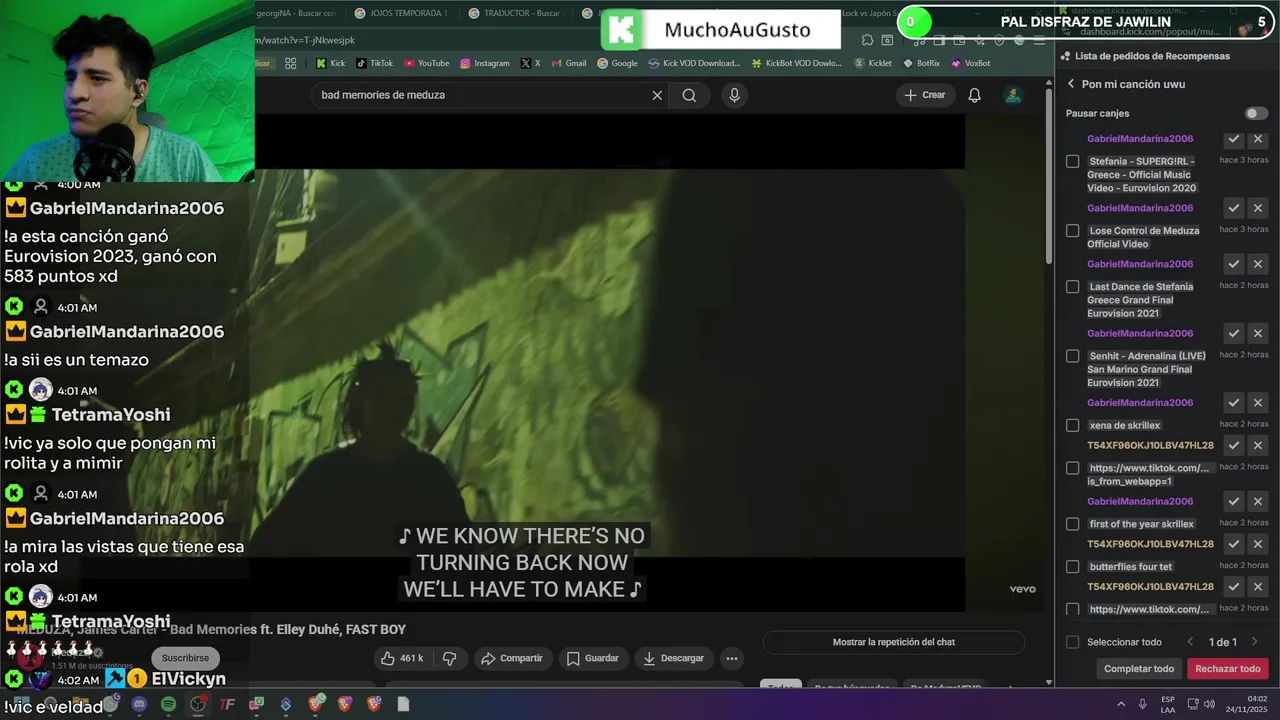1280x720 pixels.
Task: Open the YouTube account avatar menu
Action: [1013, 95]
